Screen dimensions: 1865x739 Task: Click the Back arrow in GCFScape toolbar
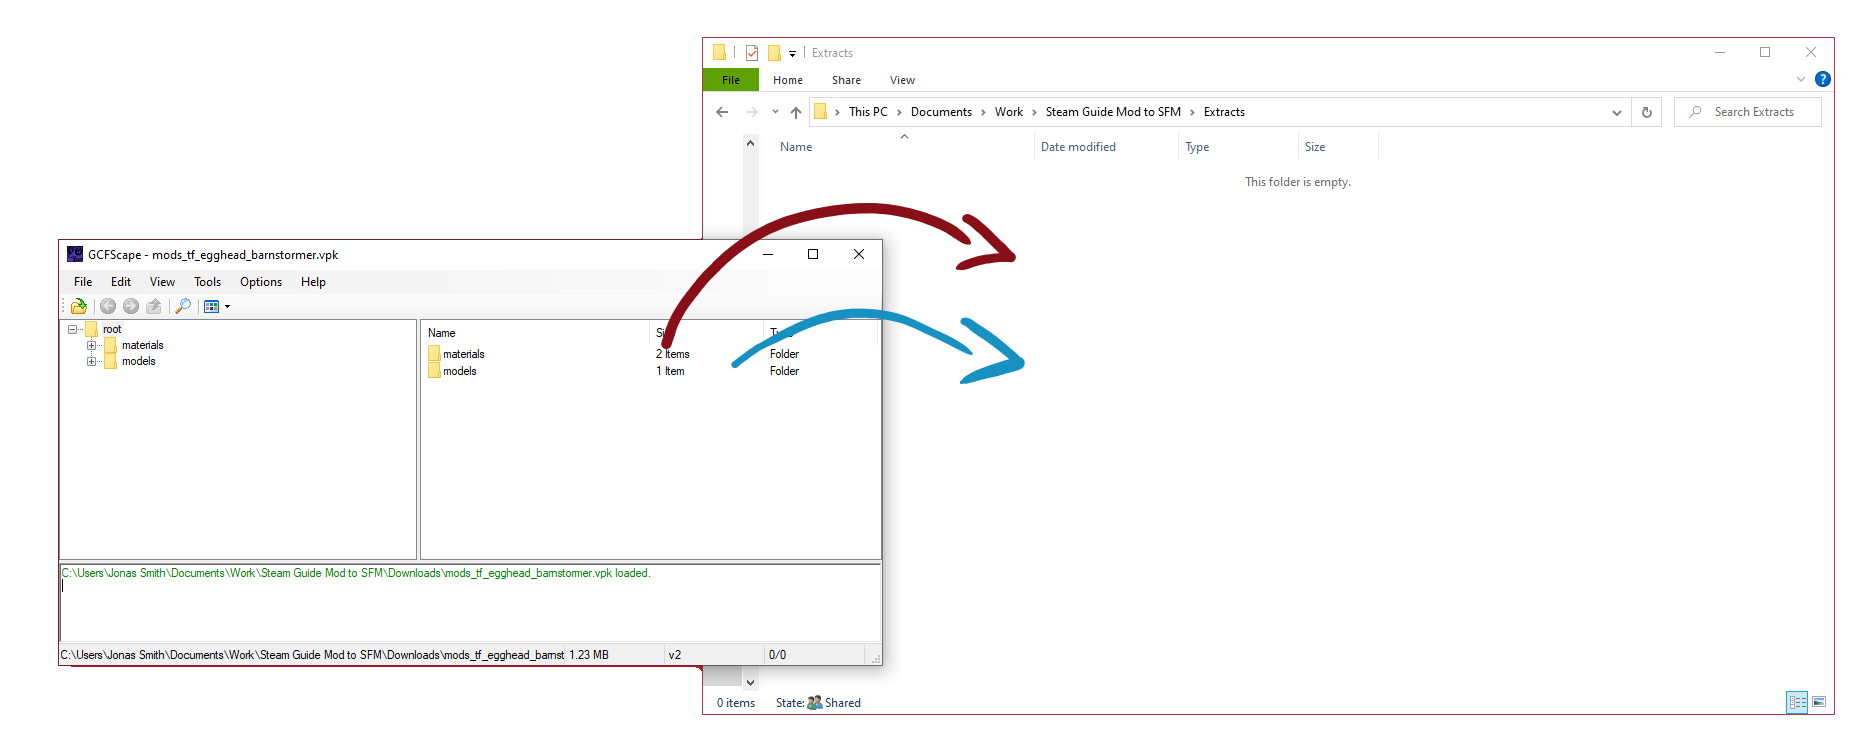108,306
